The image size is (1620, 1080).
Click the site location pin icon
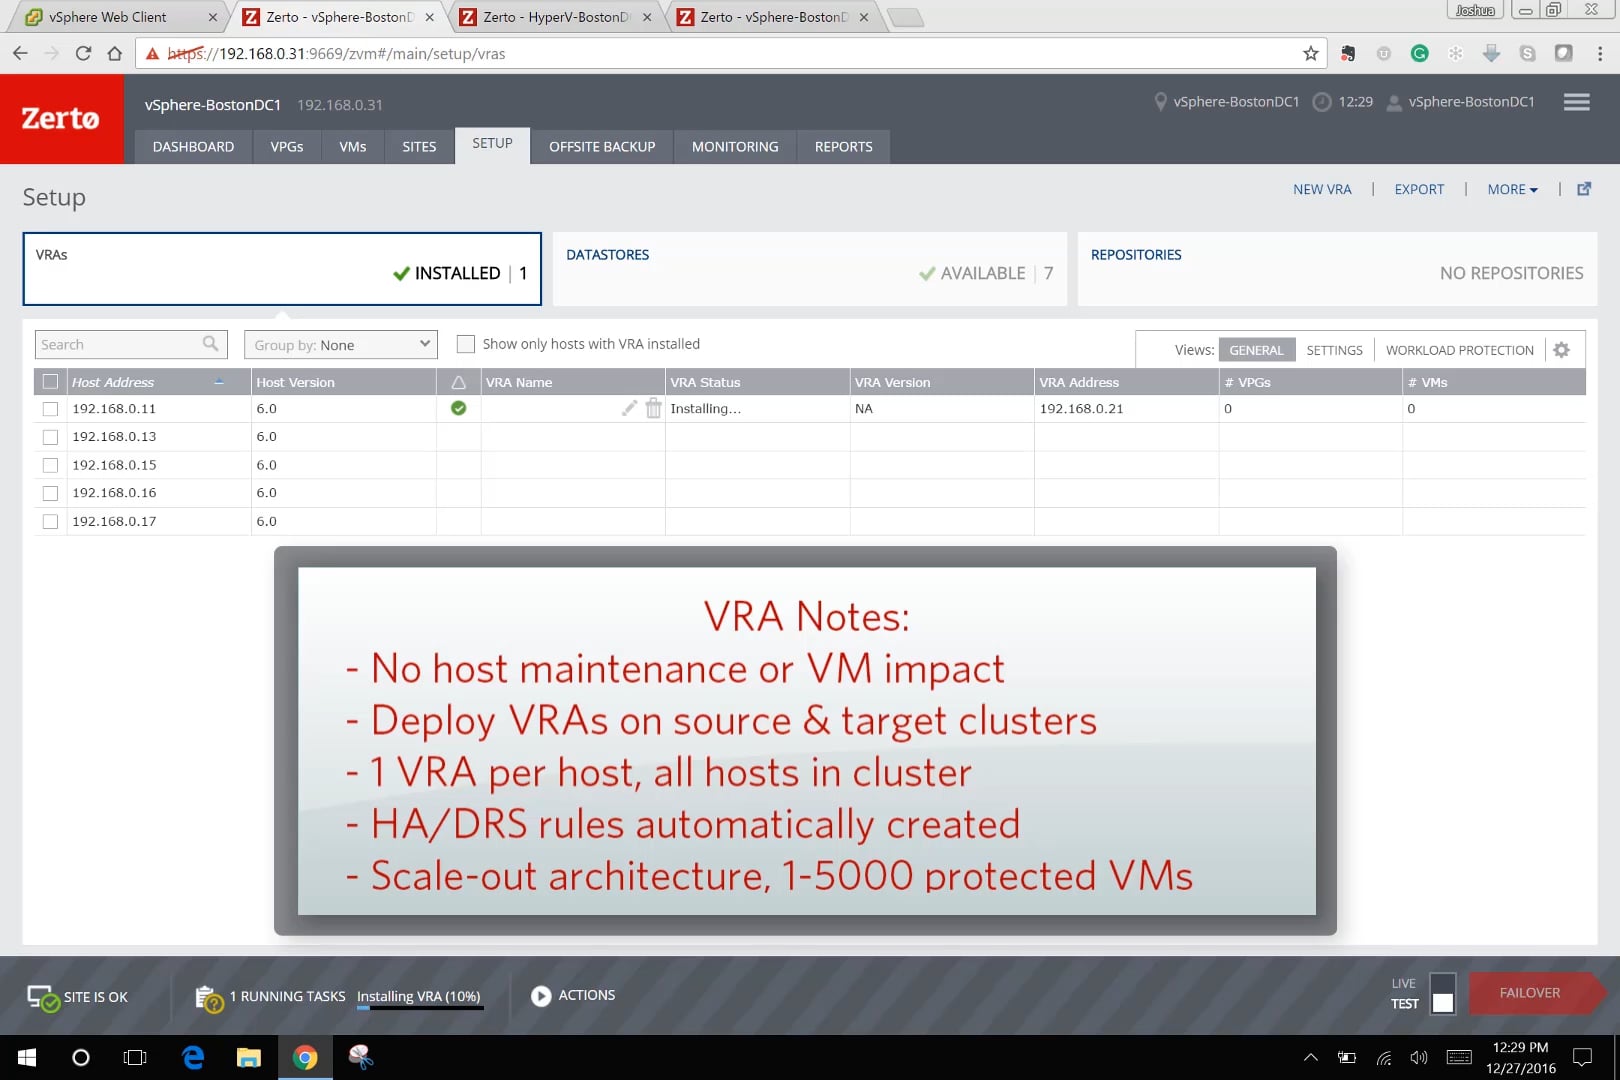[1161, 101]
